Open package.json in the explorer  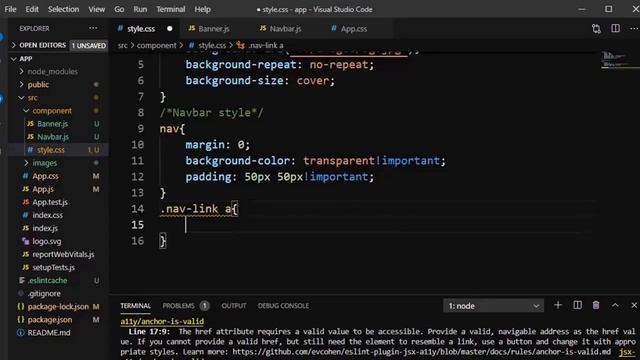[59, 320]
